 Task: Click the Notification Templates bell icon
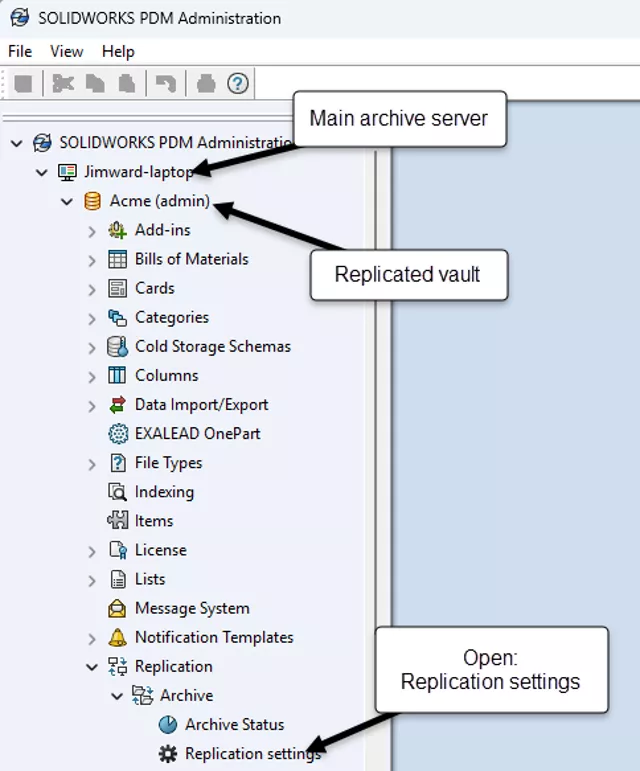[117, 637]
